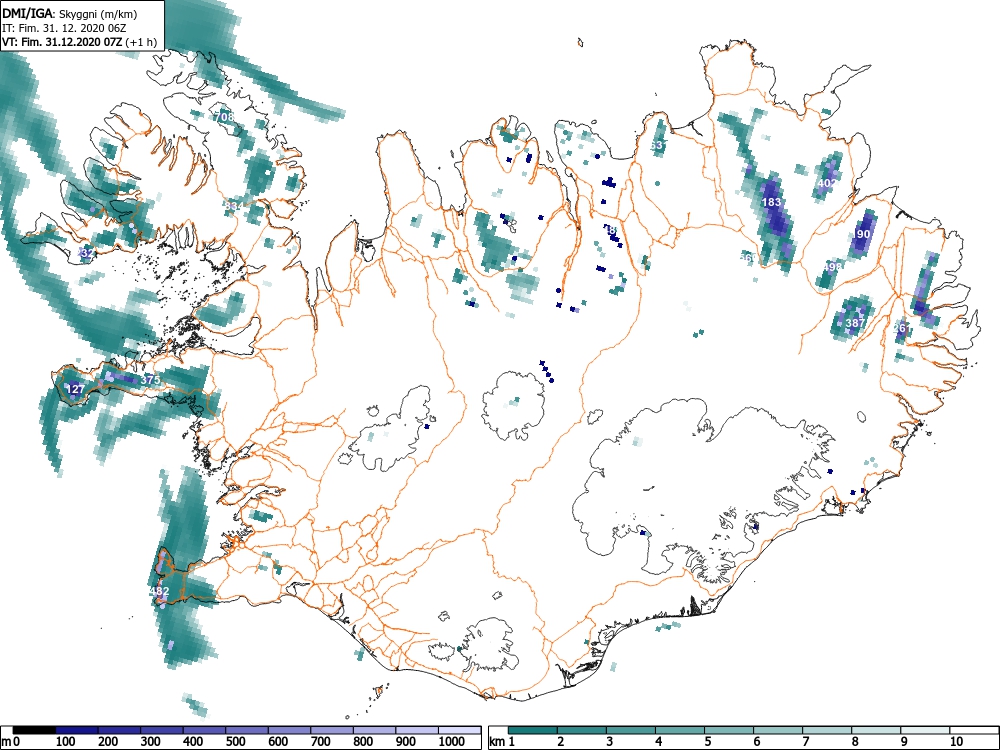
Task: Pick the 5–6 km legend color swatch
Action: [x=729, y=730]
